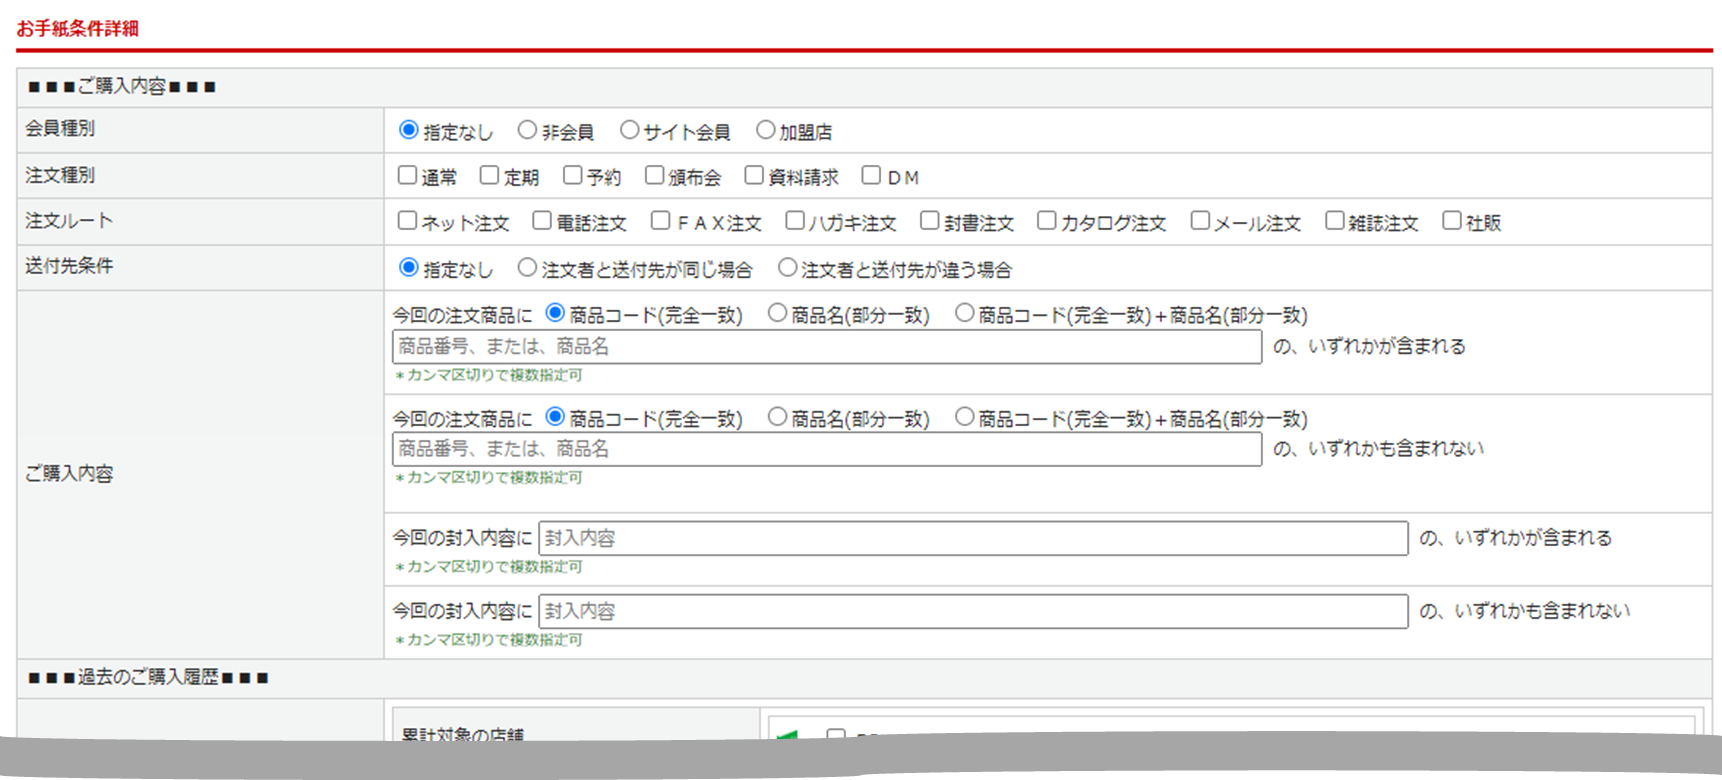Check the メール注文 checkbox
Viewport: 1722px width, 780px height.
tap(1200, 220)
